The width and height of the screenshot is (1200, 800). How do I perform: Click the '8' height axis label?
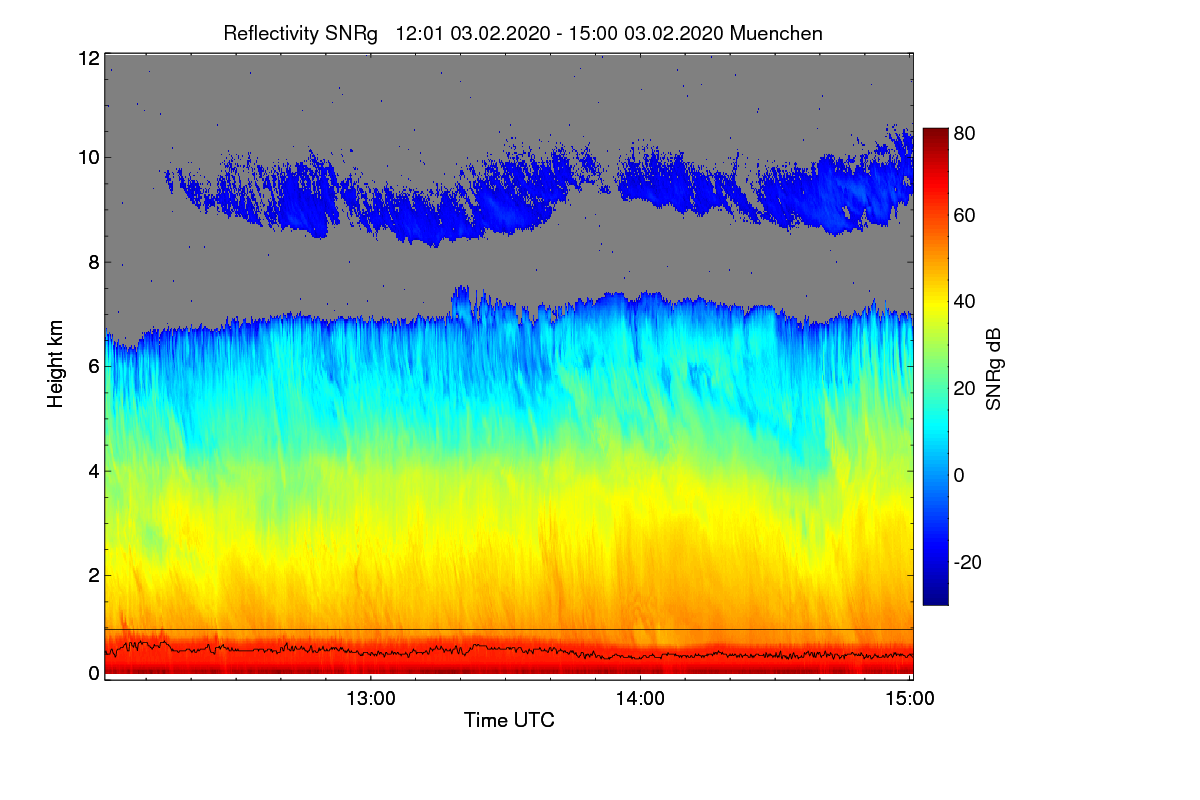coord(94,262)
